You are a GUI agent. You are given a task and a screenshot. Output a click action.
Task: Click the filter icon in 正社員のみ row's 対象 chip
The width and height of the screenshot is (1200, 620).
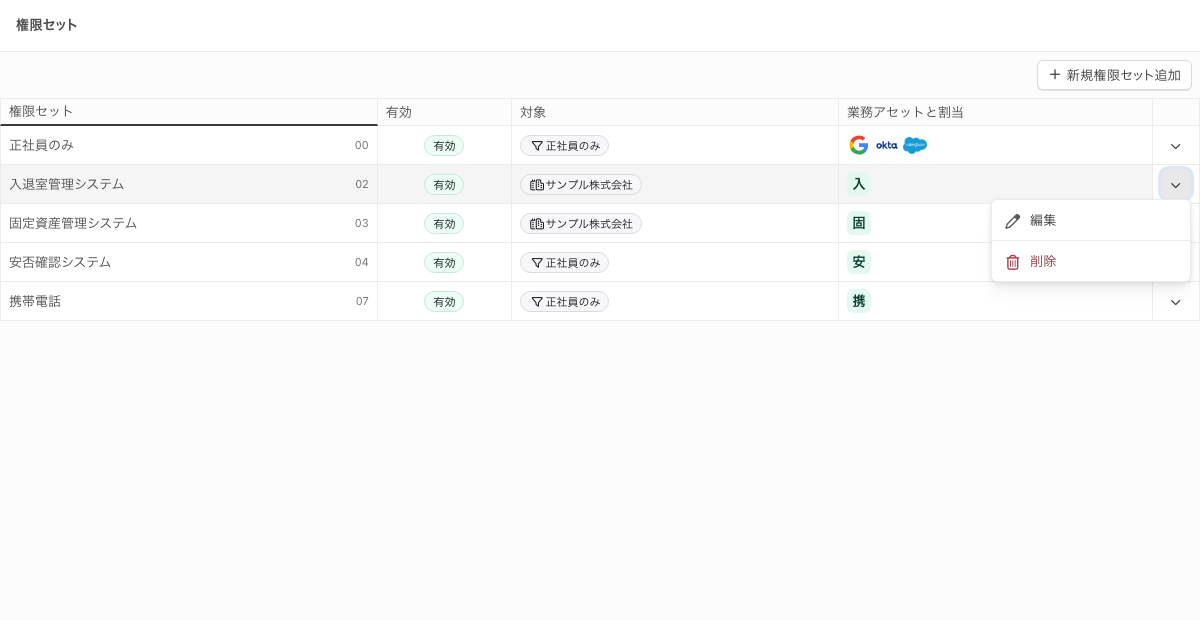(537, 146)
